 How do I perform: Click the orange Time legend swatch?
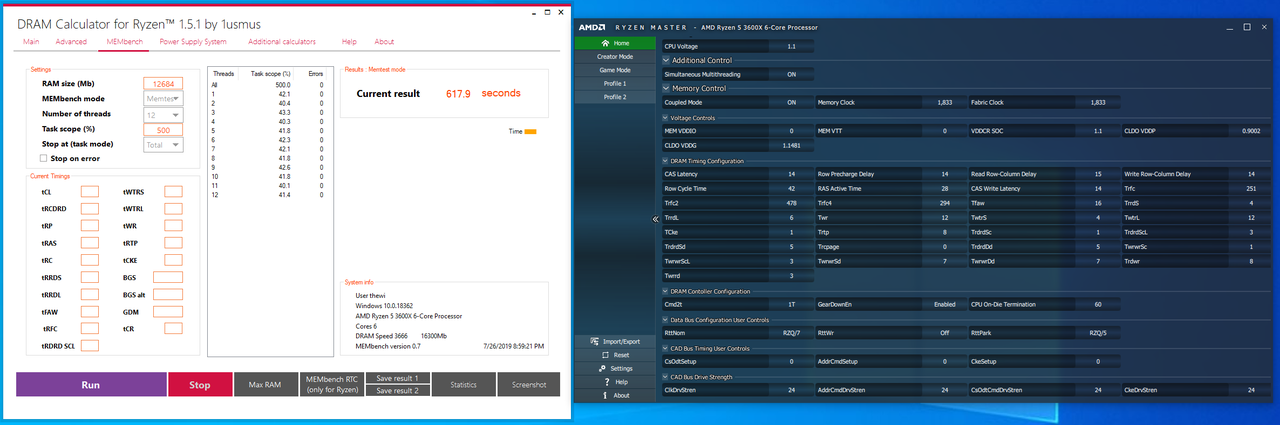(531, 131)
